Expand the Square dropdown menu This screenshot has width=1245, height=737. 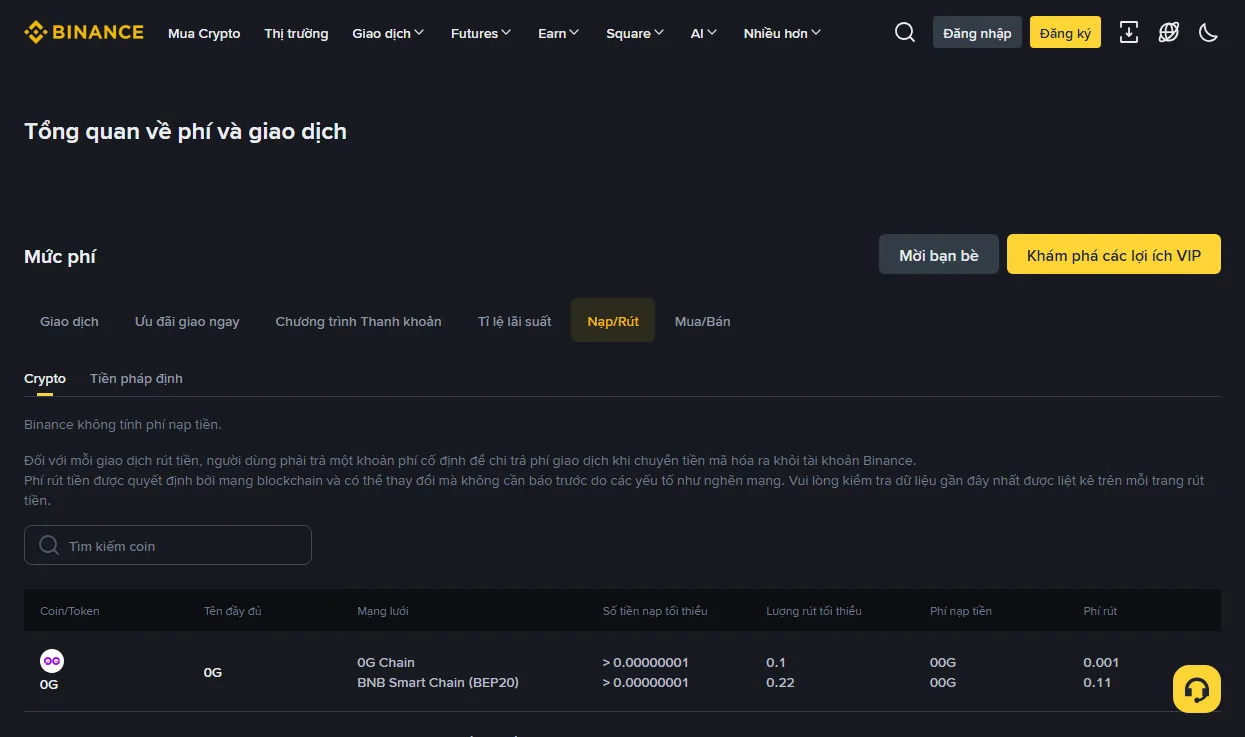635,33
